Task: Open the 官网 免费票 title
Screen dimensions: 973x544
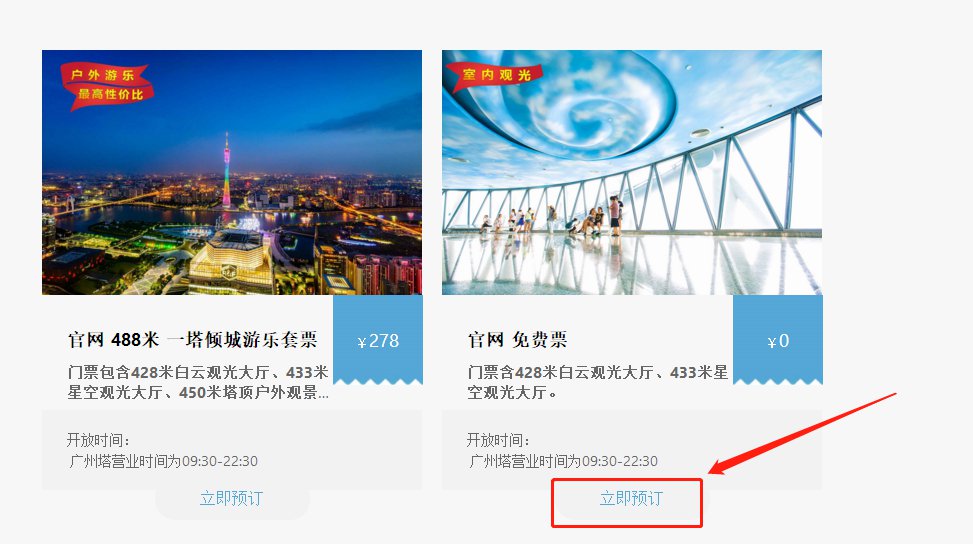Action: pos(517,340)
